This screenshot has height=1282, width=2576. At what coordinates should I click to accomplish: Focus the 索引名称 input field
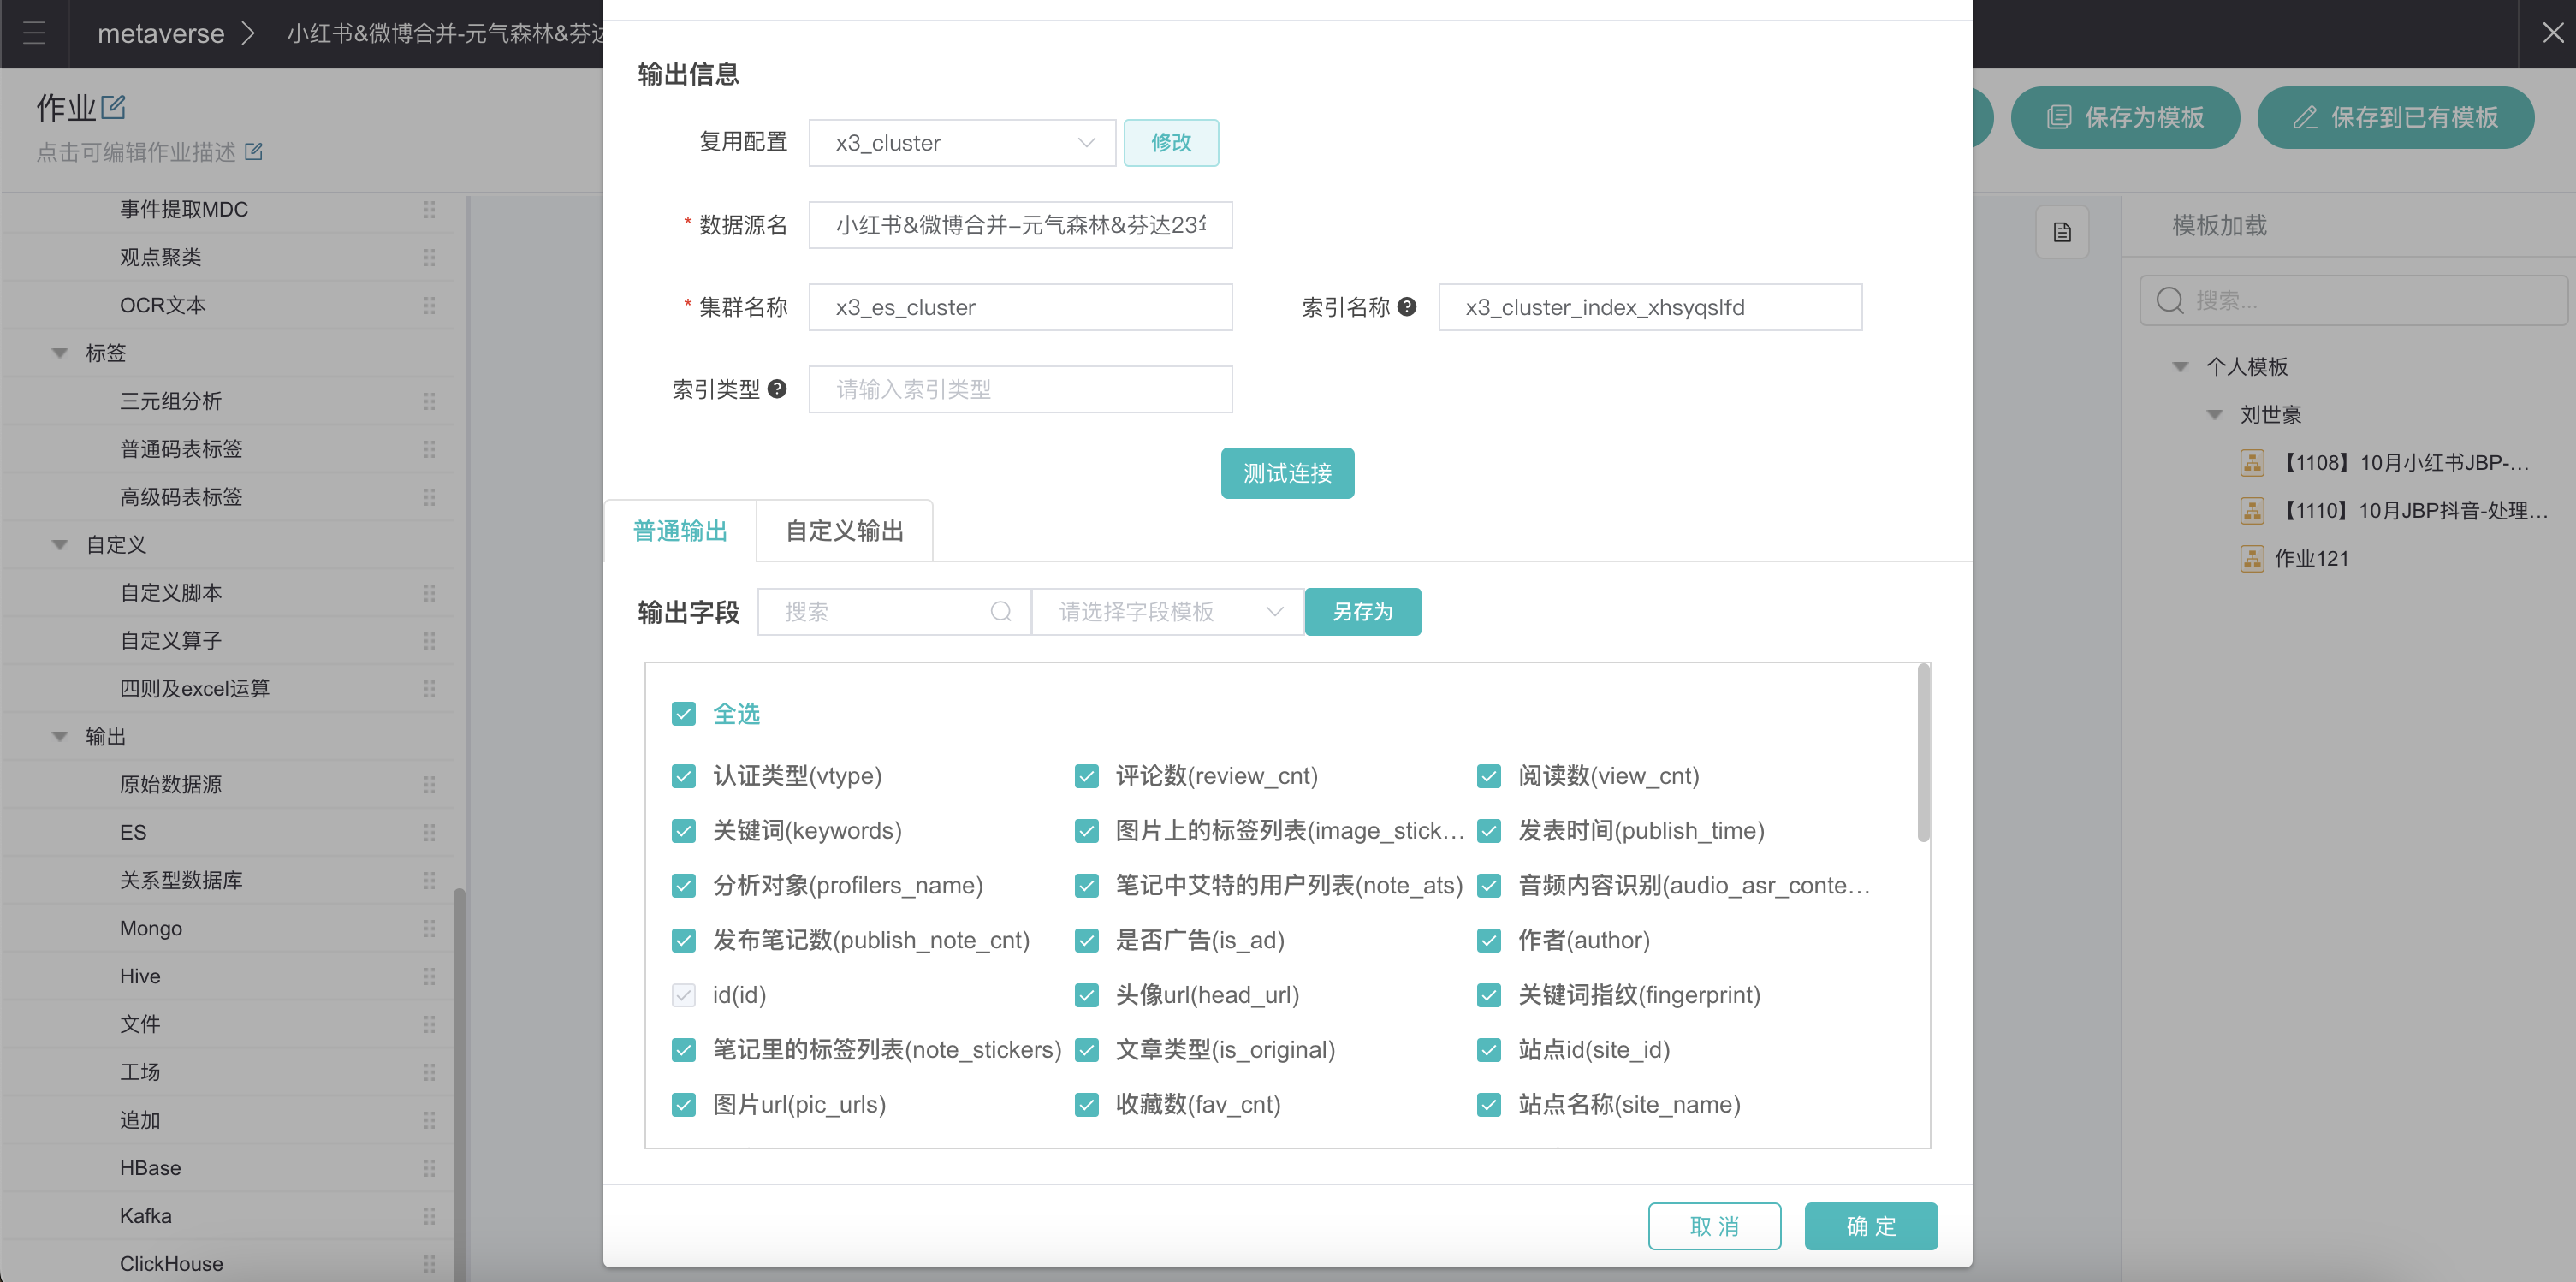tap(1650, 307)
